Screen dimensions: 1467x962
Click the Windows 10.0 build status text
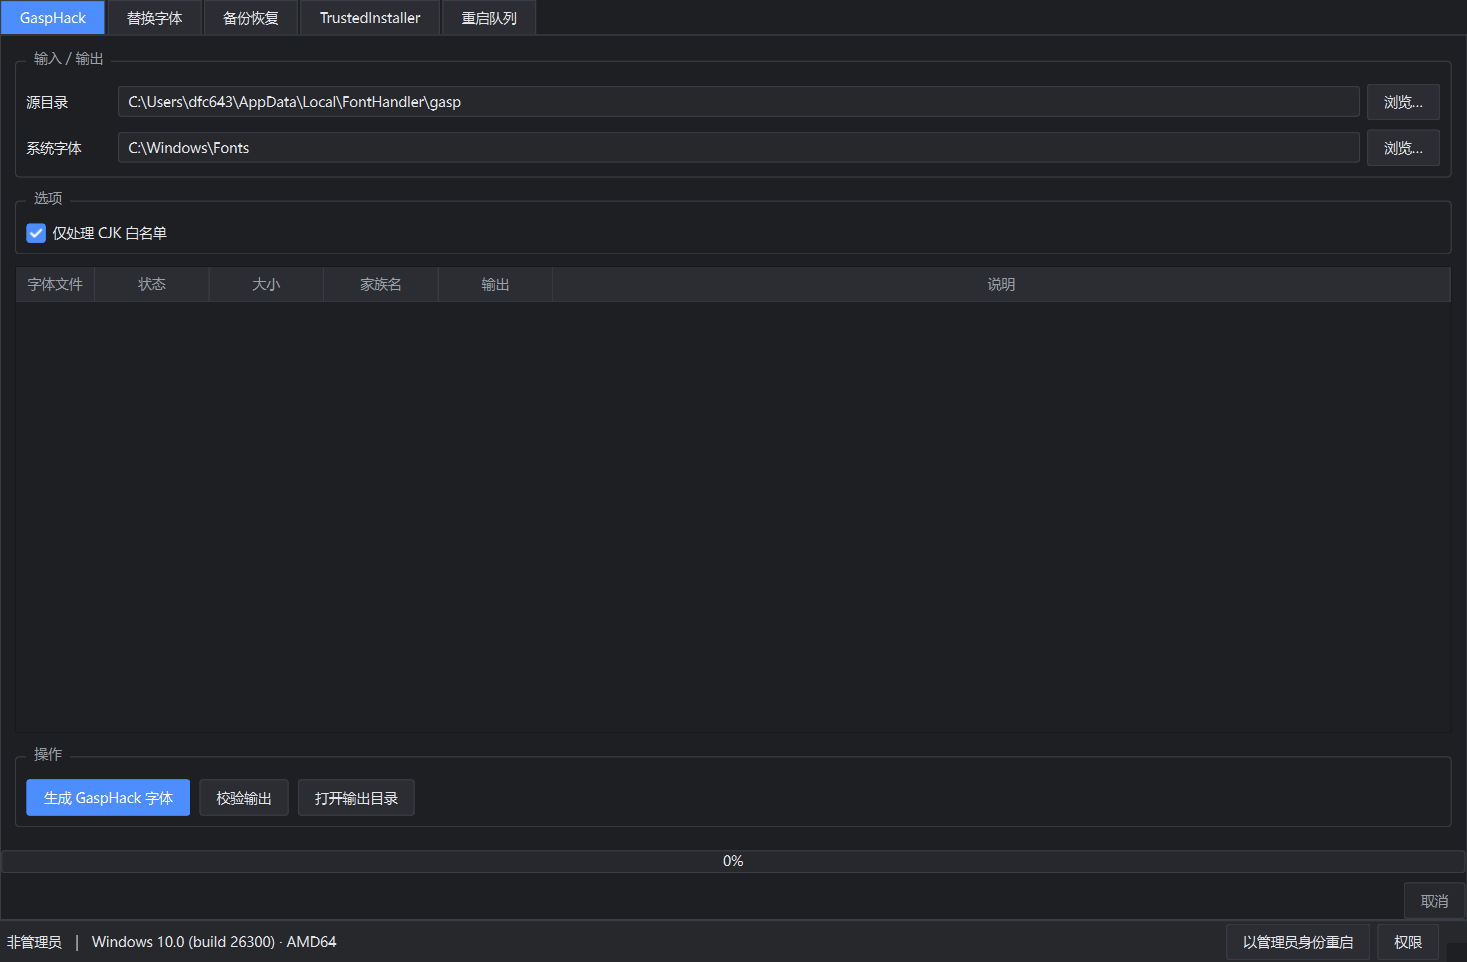point(214,942)
